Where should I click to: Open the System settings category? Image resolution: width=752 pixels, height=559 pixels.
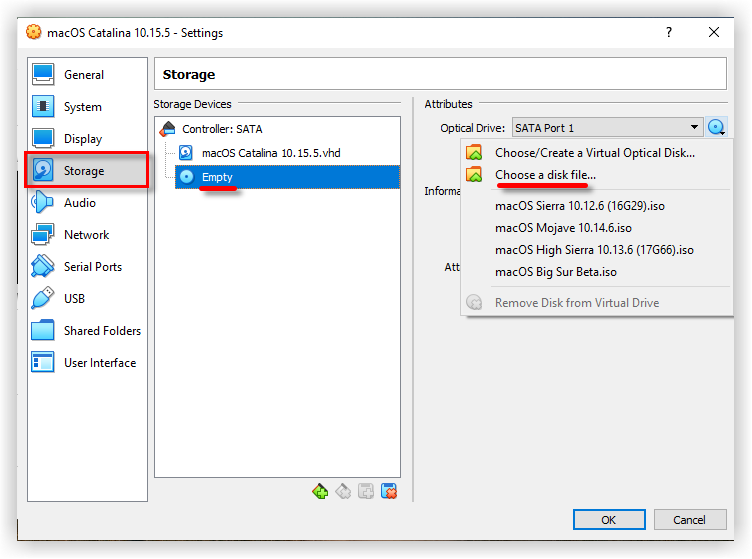[x=82, y=107]
